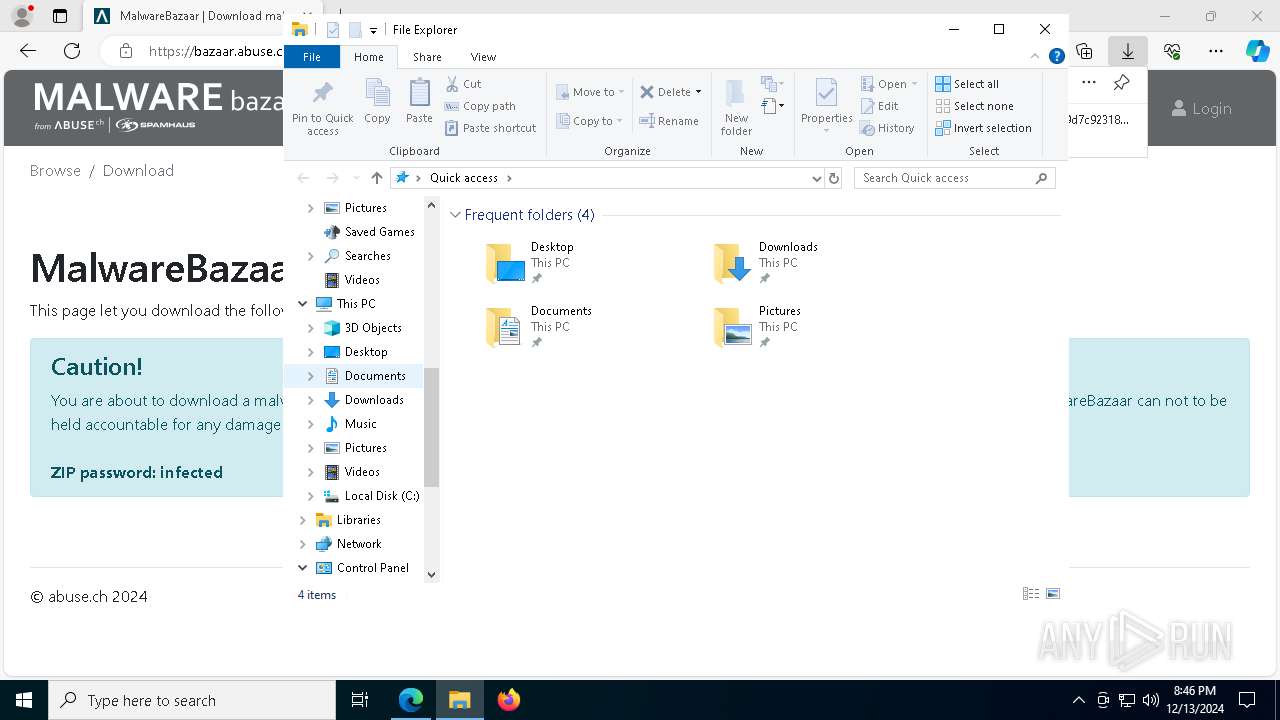Click the Copy ribbon icon

377,93
